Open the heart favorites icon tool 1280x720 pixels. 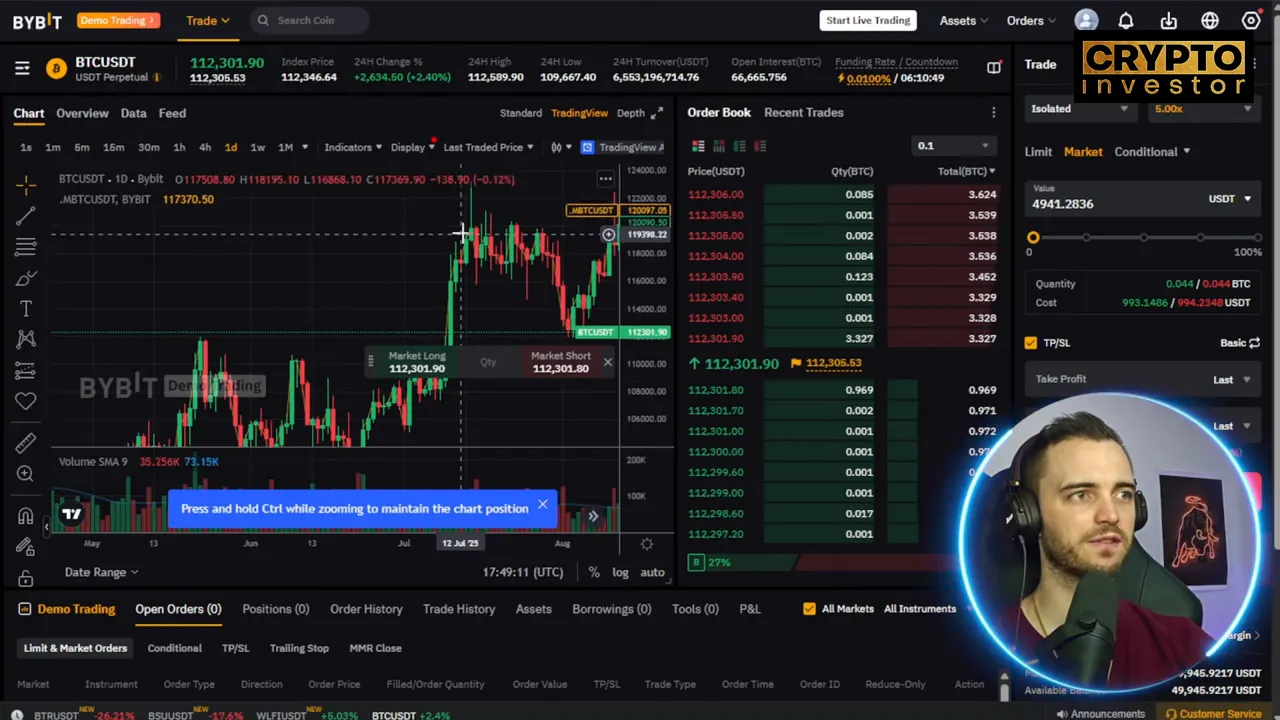(26, 401)
